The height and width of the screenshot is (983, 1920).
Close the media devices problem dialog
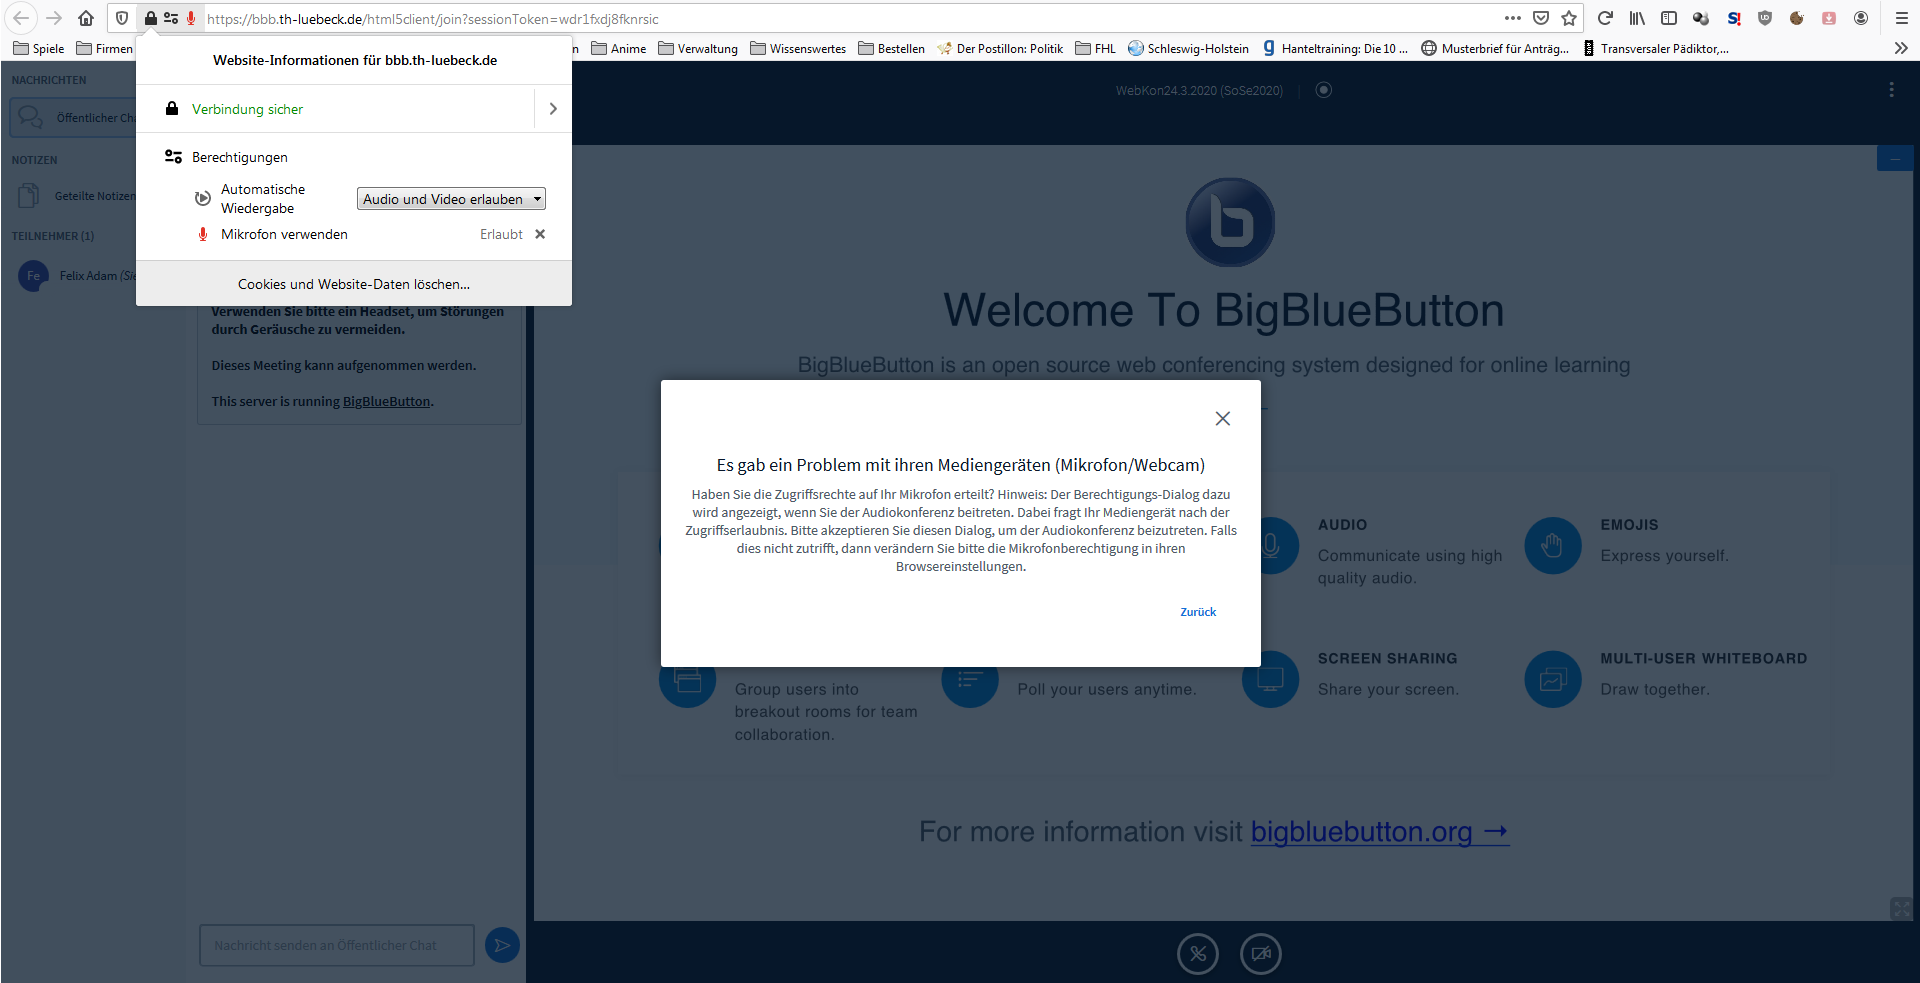click(x=1222, y=419)
